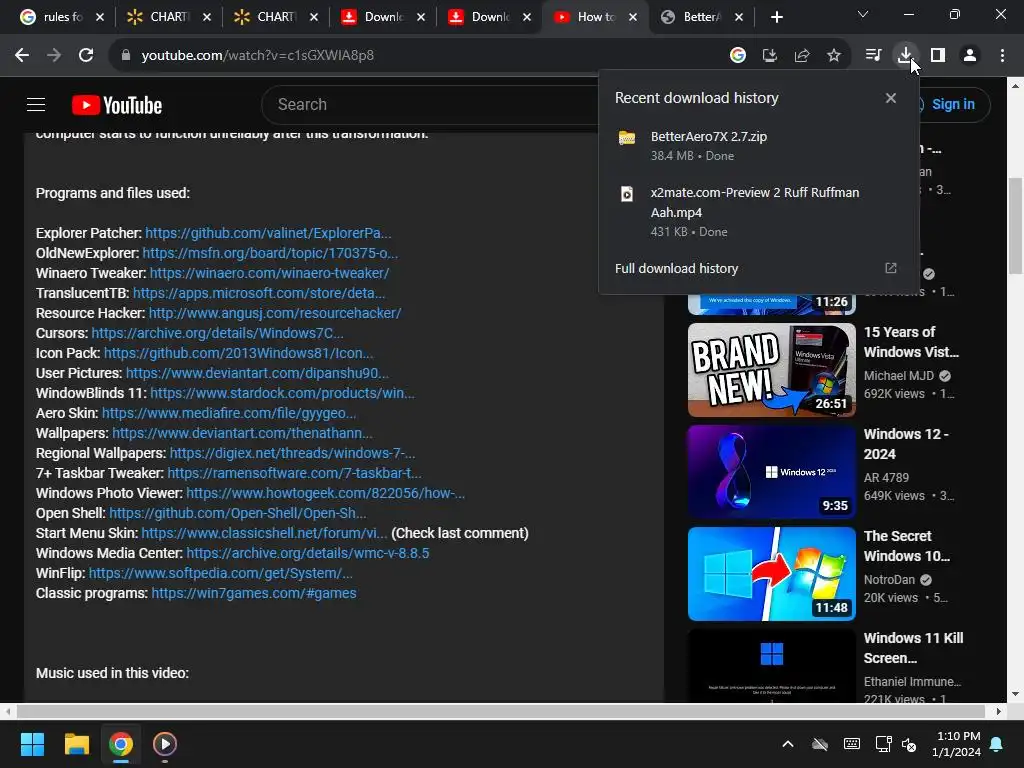Image resolution: width=1024 pixels, height=768 pixels.
Task: Close the 'How to' YouTube tab
Action: tap(633, 17)
